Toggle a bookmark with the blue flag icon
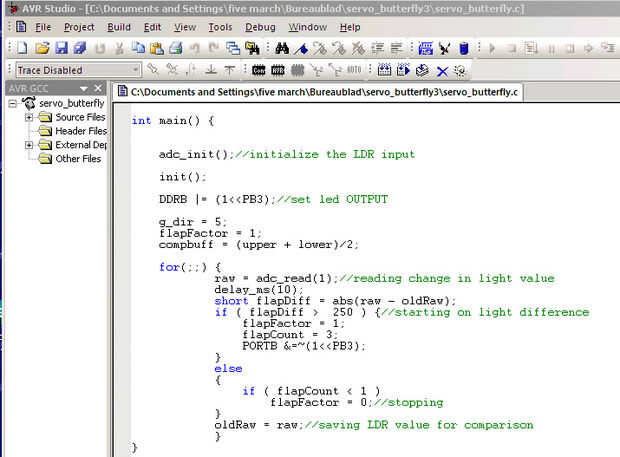The image size is (620, 457). (x=302, y=49)
